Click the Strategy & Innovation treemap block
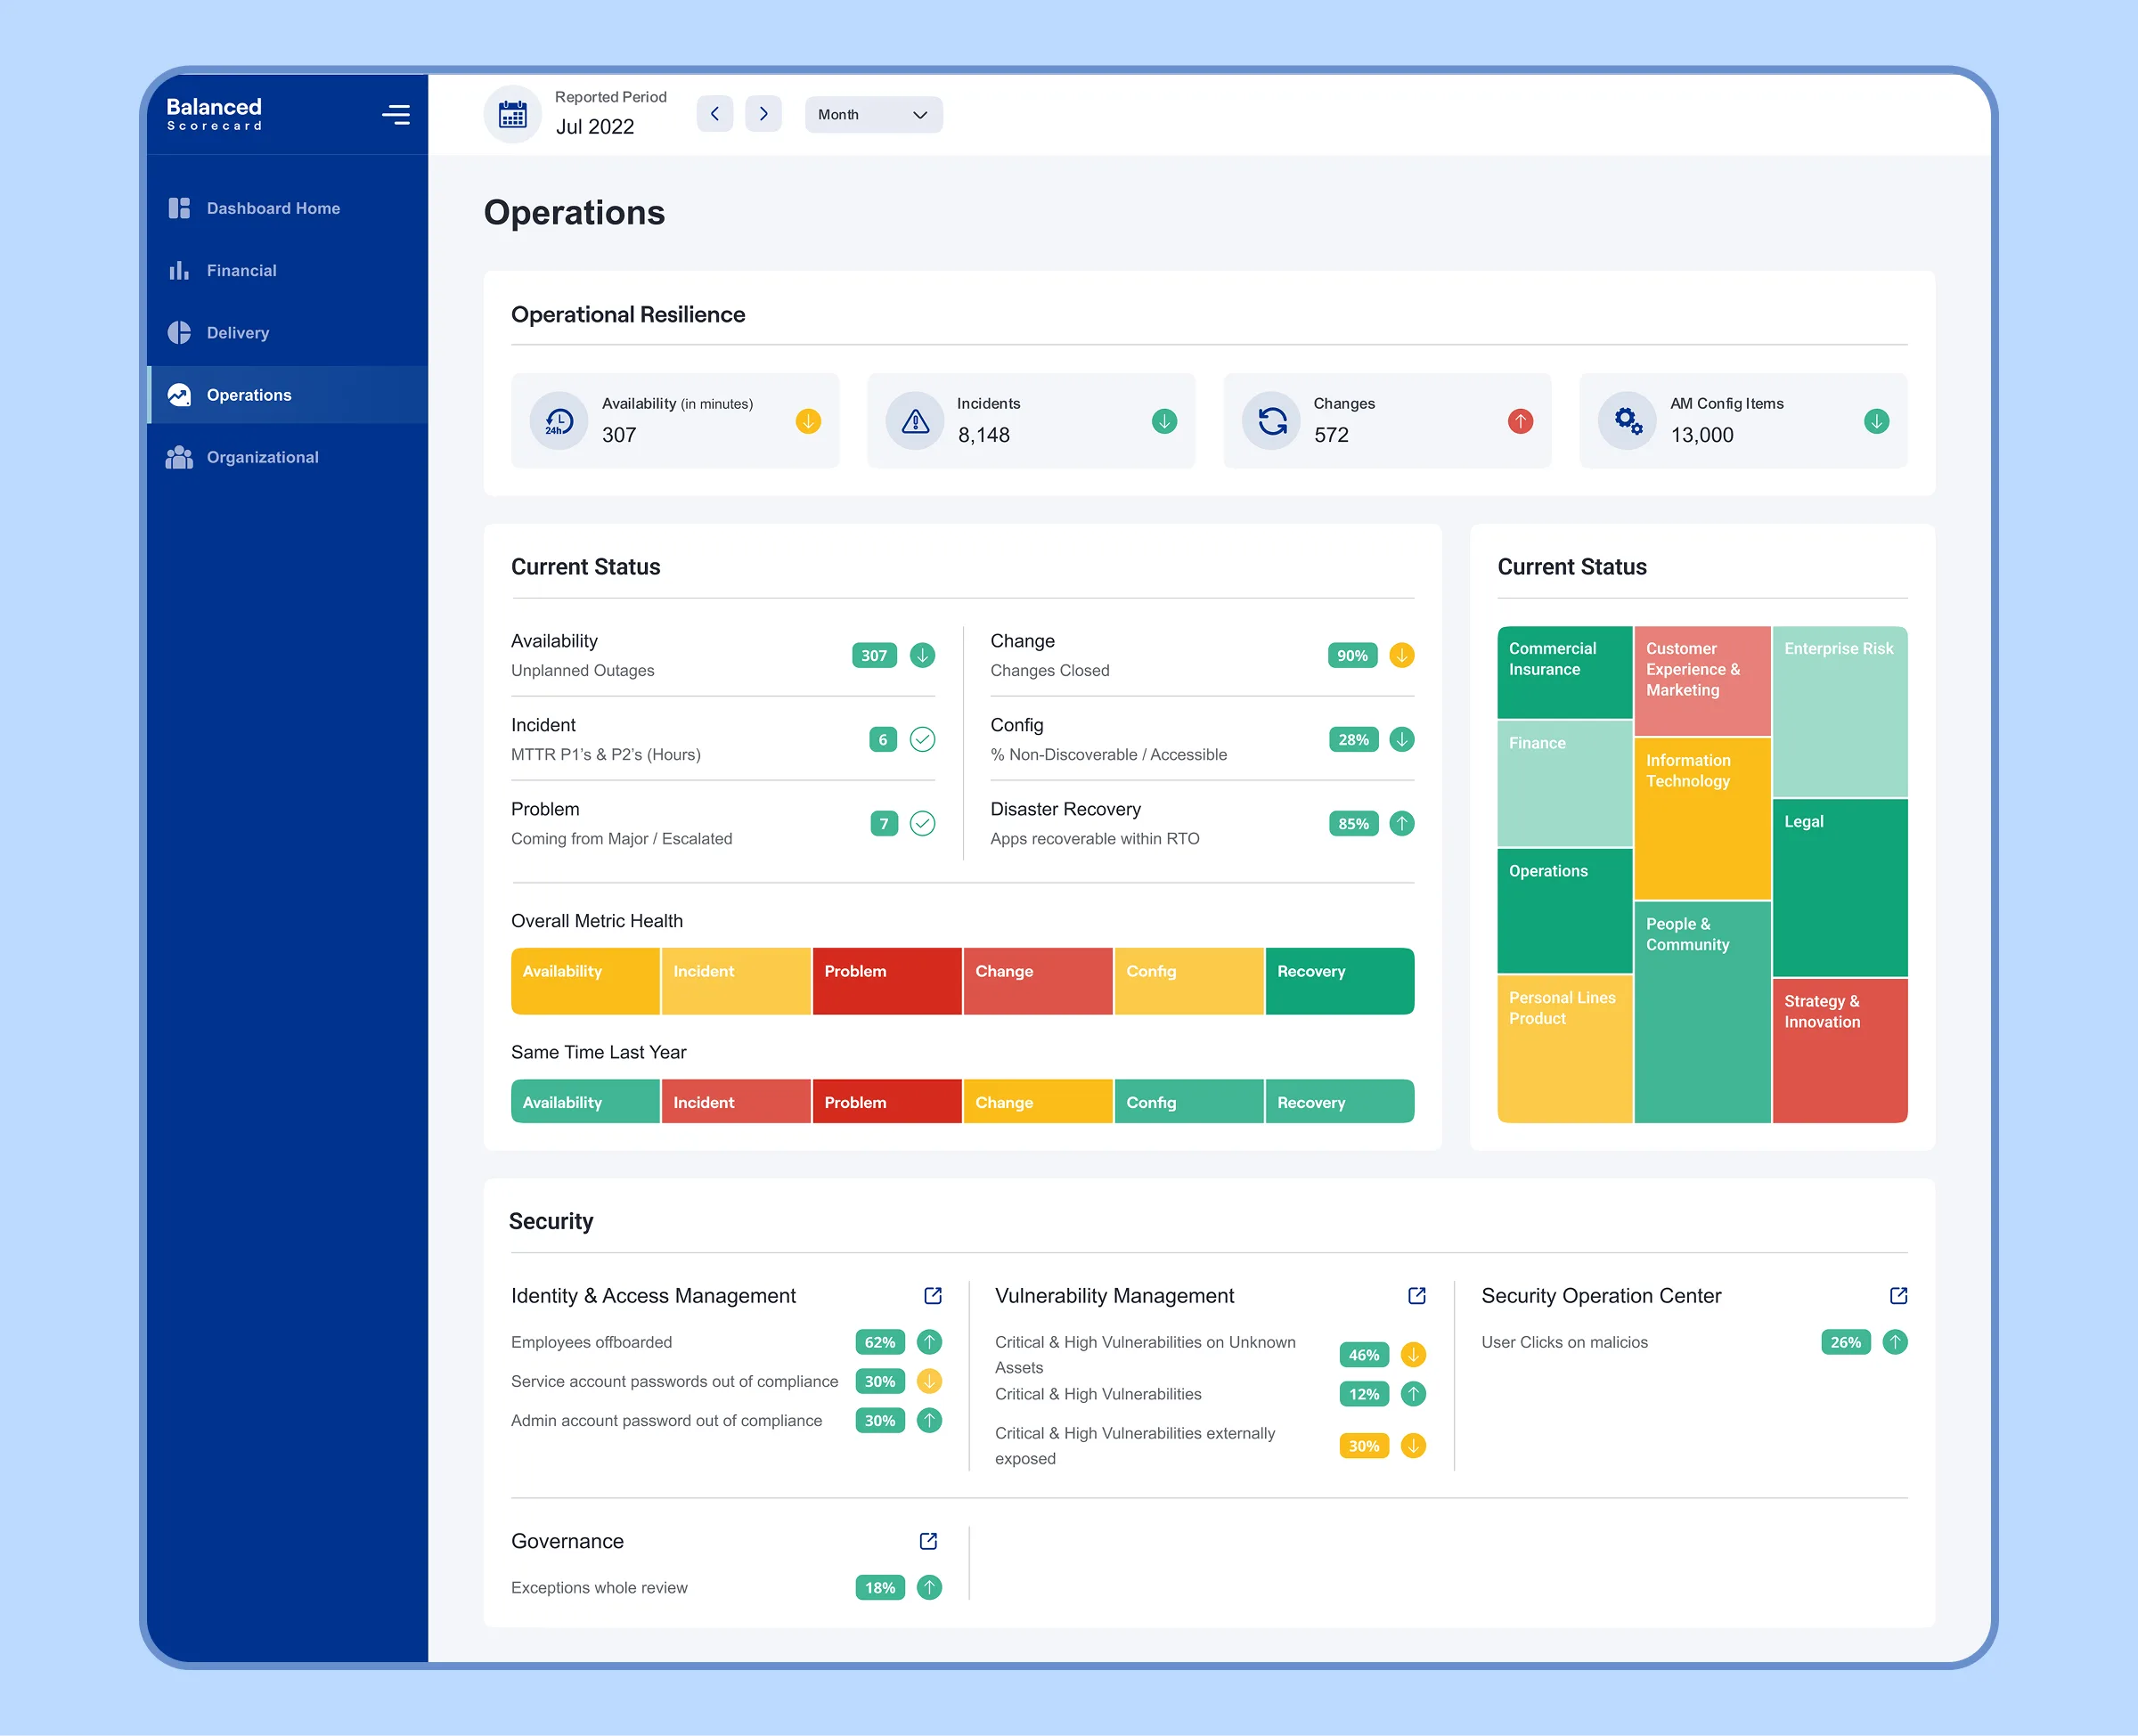 (1840, 1050)
